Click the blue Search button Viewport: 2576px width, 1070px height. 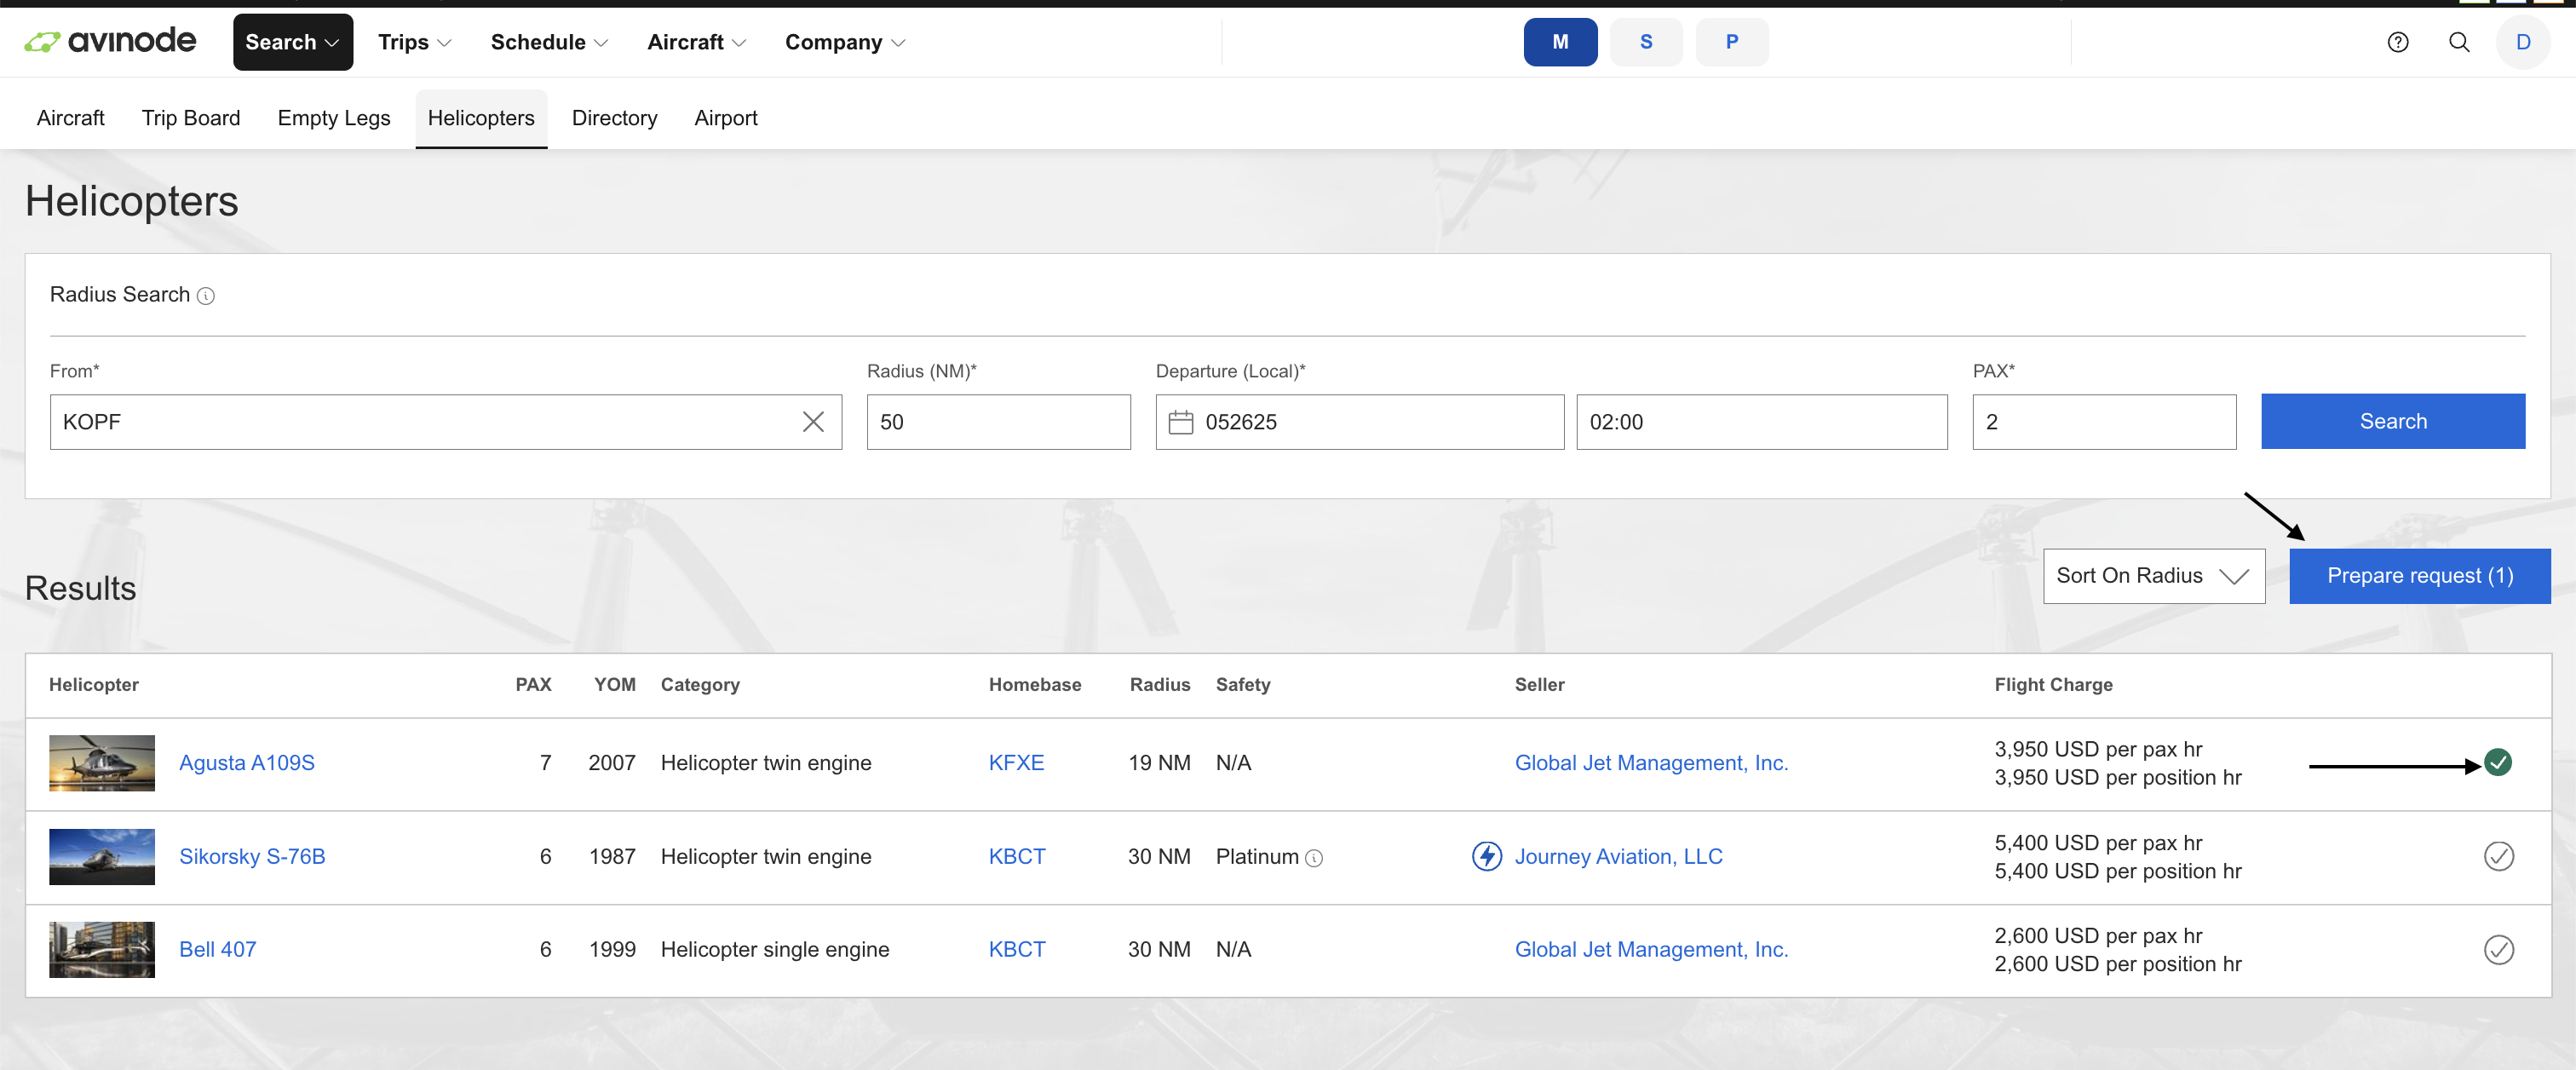coord(2392,421)
